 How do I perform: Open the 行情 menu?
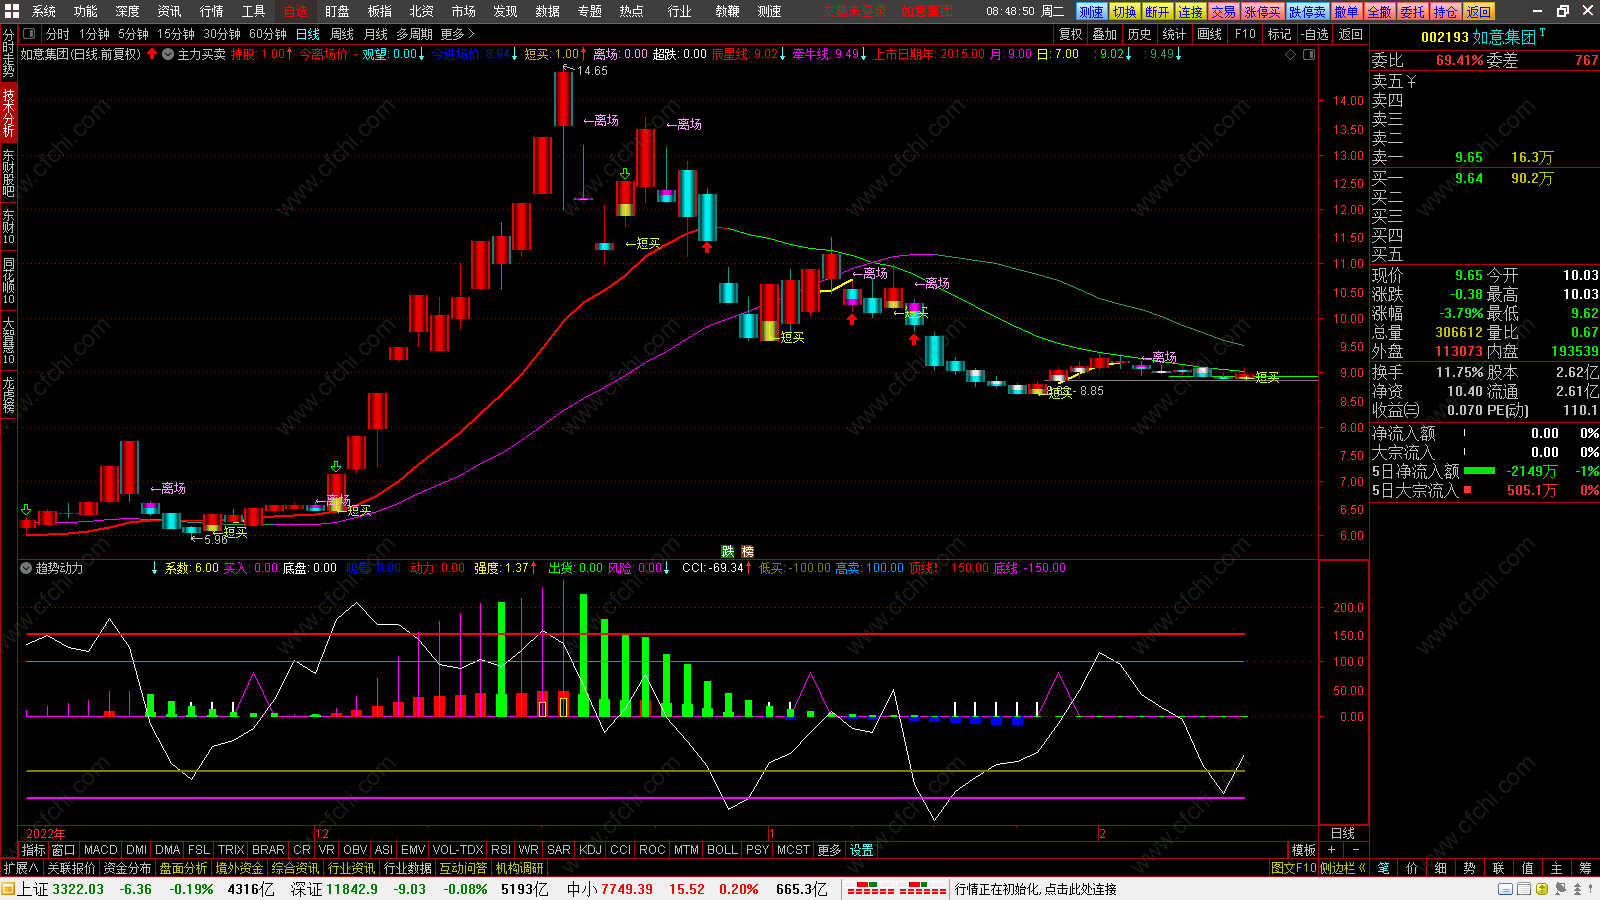(212, 11)
